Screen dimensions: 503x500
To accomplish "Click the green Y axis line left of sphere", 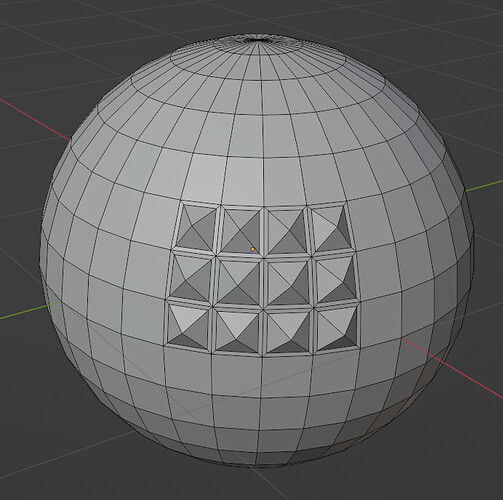I will tap(31, 310).
